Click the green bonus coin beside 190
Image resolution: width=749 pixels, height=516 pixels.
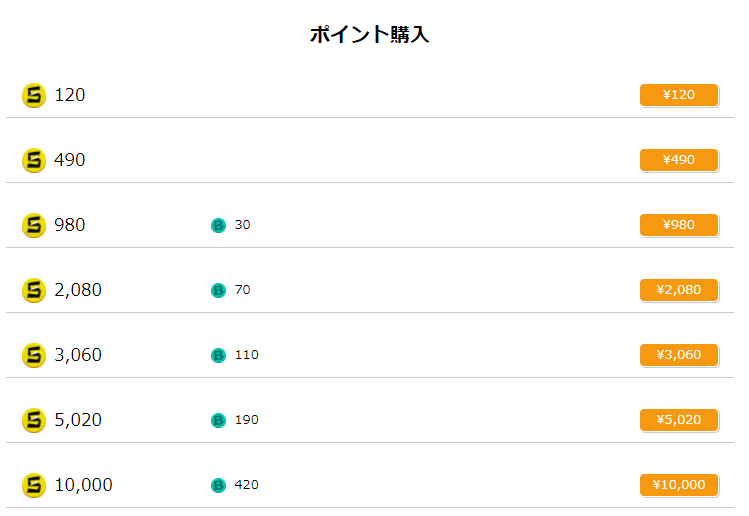(x=218, y=420)
